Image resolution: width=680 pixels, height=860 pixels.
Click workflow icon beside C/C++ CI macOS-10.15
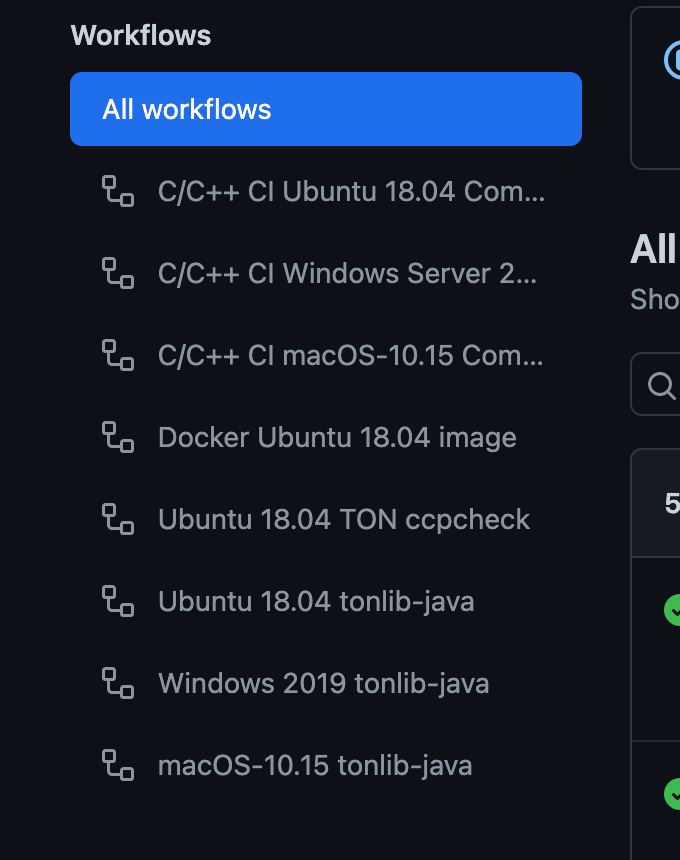(x=118, y=355)
